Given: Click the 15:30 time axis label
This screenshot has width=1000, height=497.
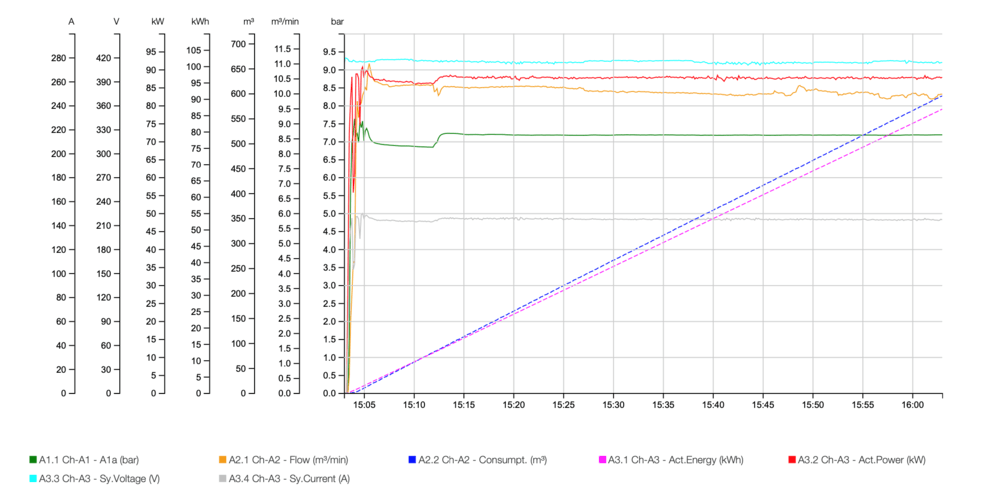Looking at the screenshot, I should pyautogui.click(x=614, y=405).
